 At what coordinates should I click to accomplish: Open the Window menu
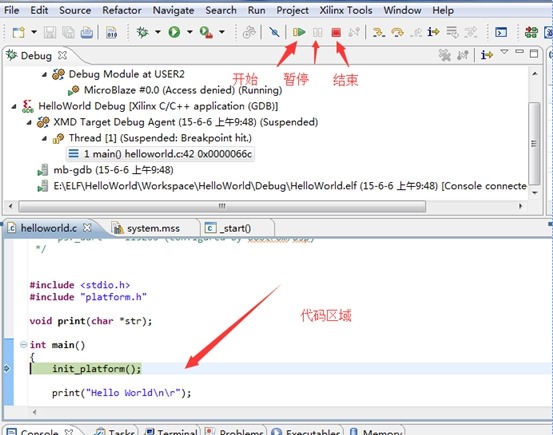click(x=402, y=10)
